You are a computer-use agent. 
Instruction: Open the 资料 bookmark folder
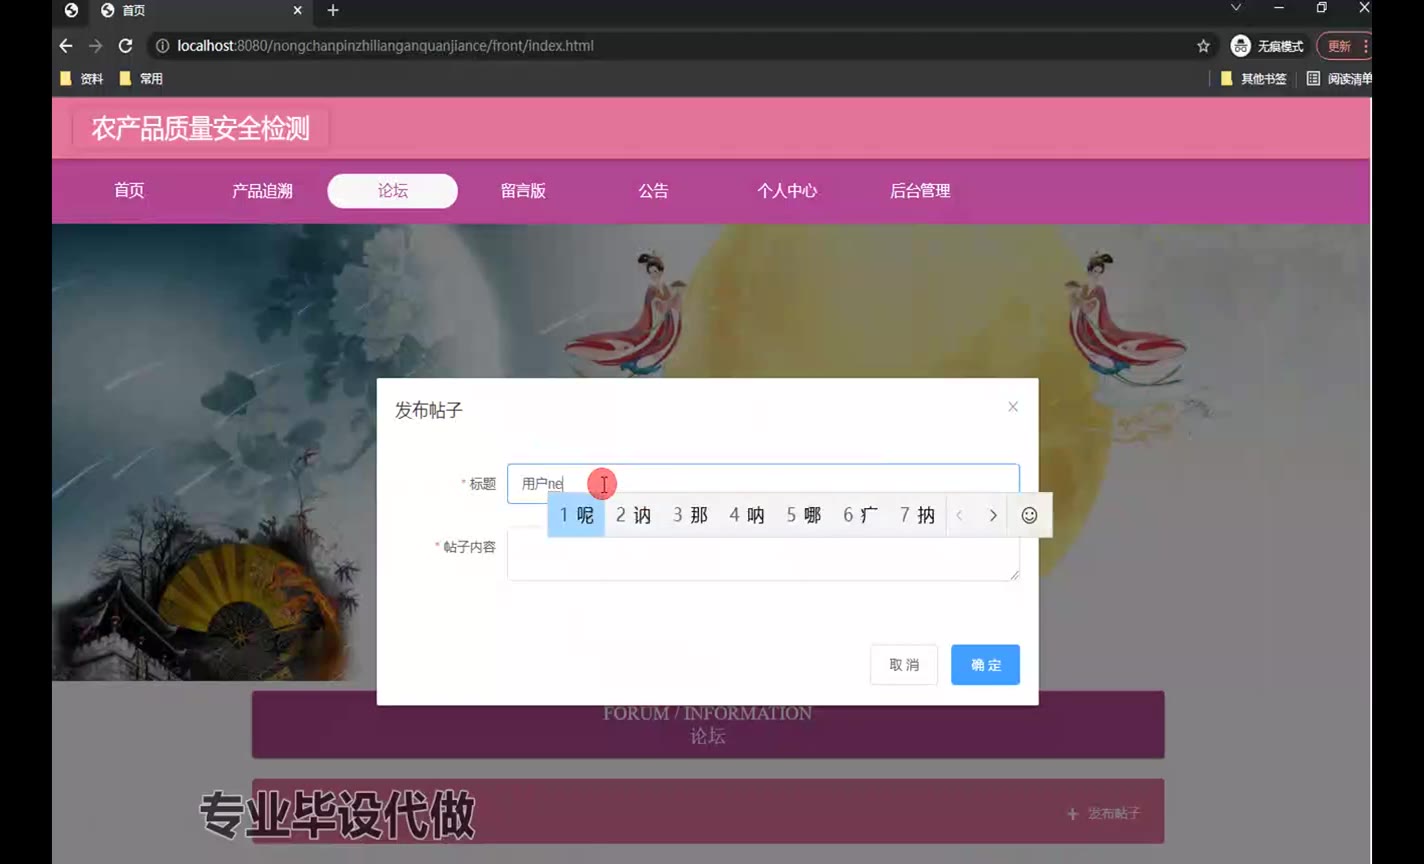82,79
